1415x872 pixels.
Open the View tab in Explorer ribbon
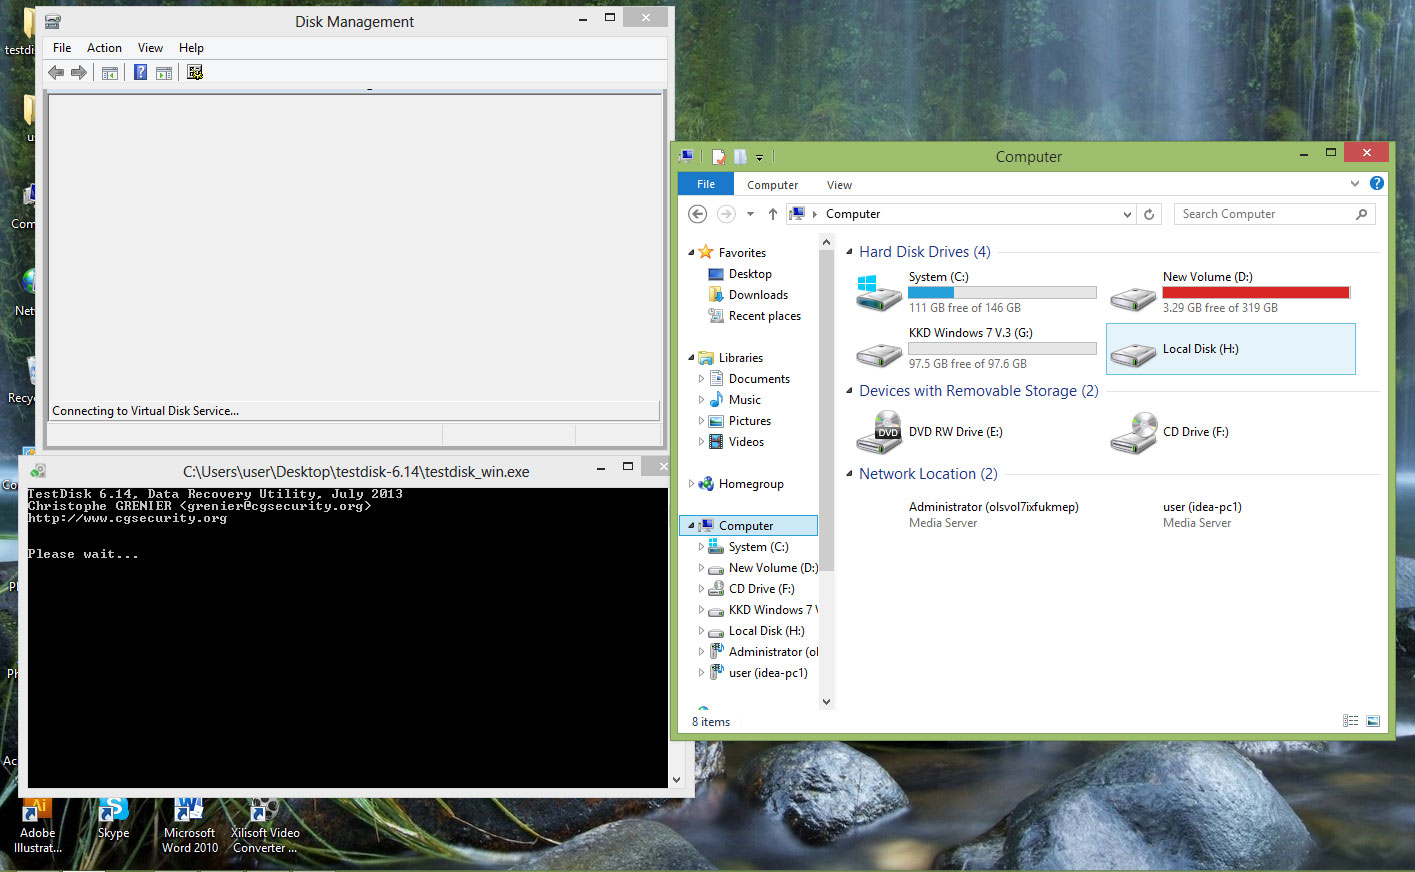(839, 185)
